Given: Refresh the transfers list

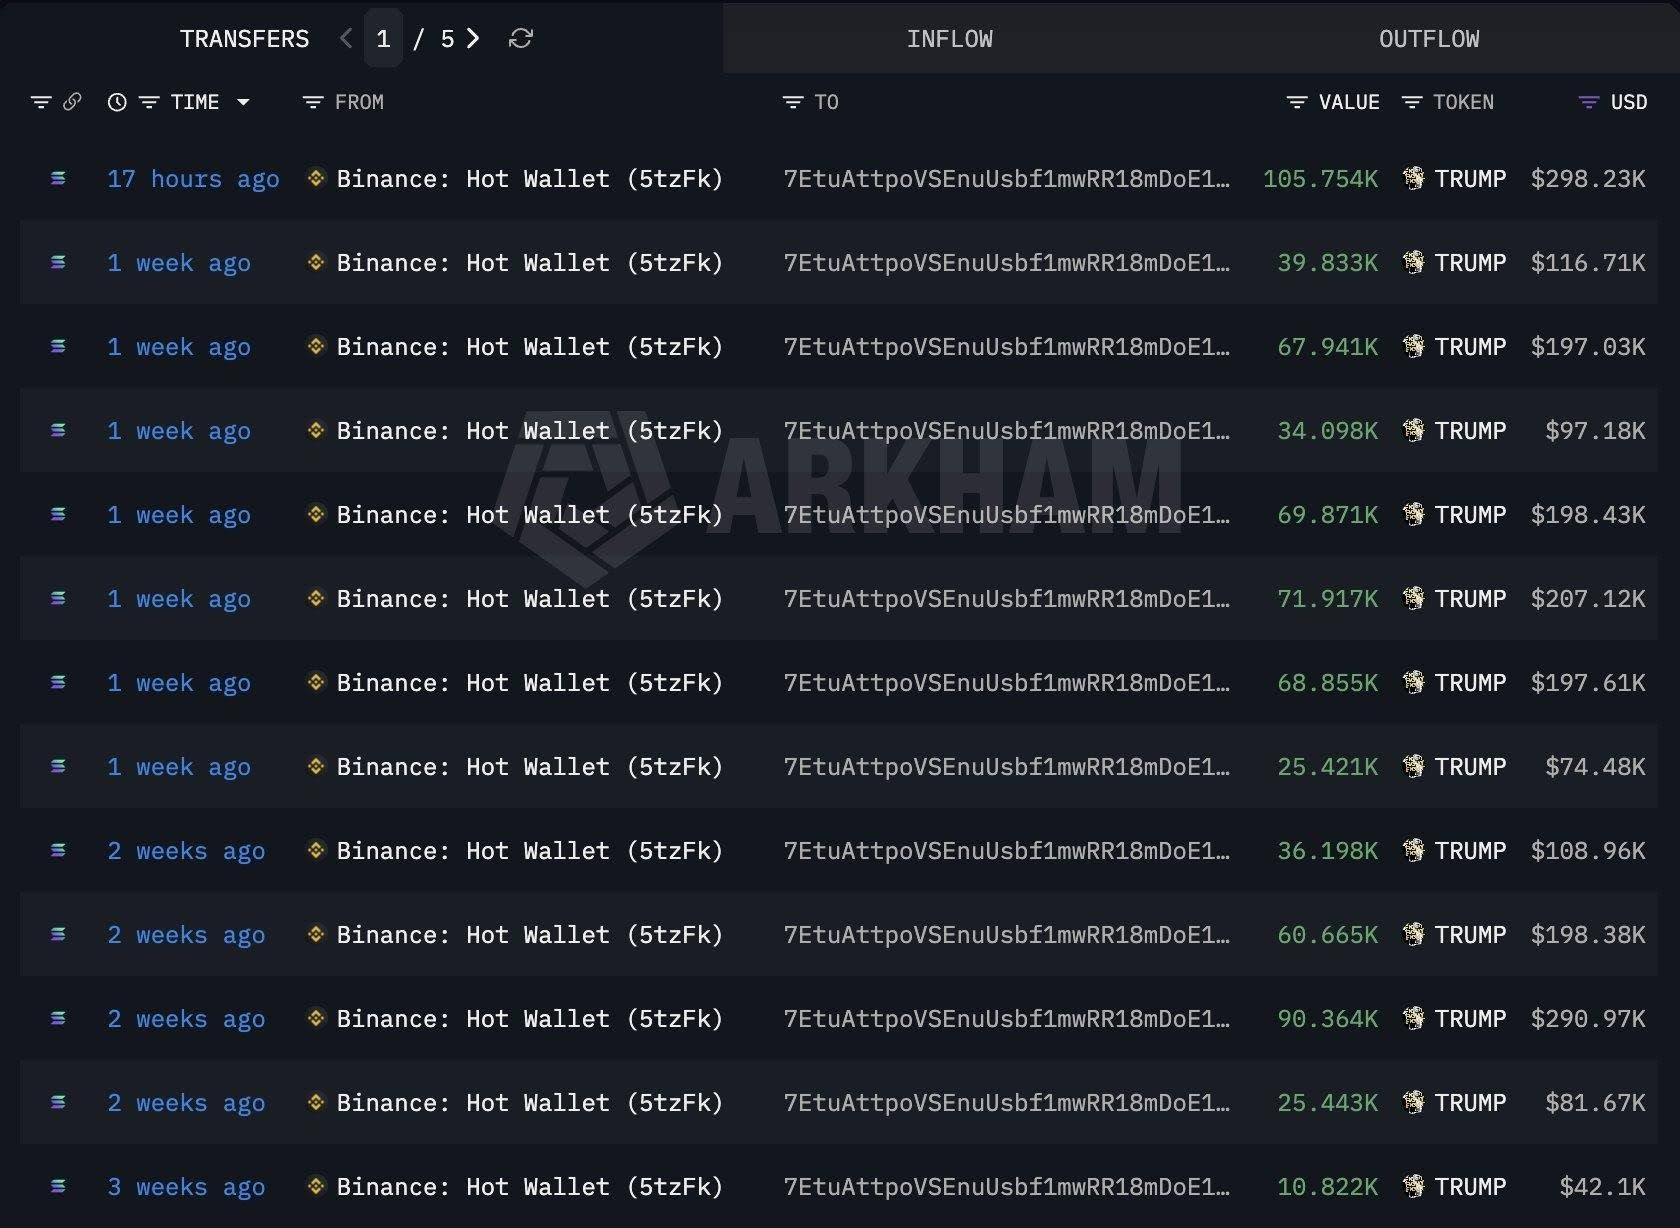Looking at the screenshot, I should point(520,39).
